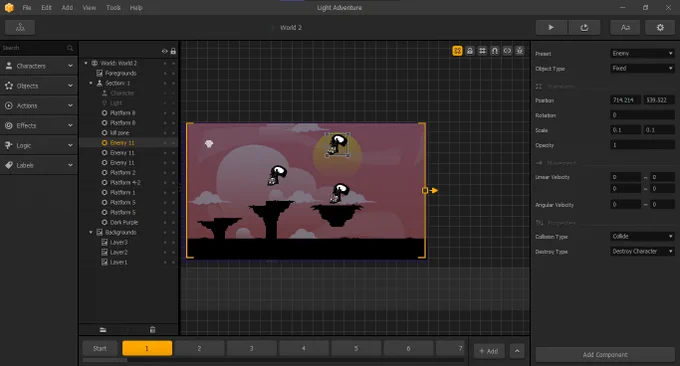Open the Add menu
Viewport: 680px width, 366px height.
click(x=67, y=7)
